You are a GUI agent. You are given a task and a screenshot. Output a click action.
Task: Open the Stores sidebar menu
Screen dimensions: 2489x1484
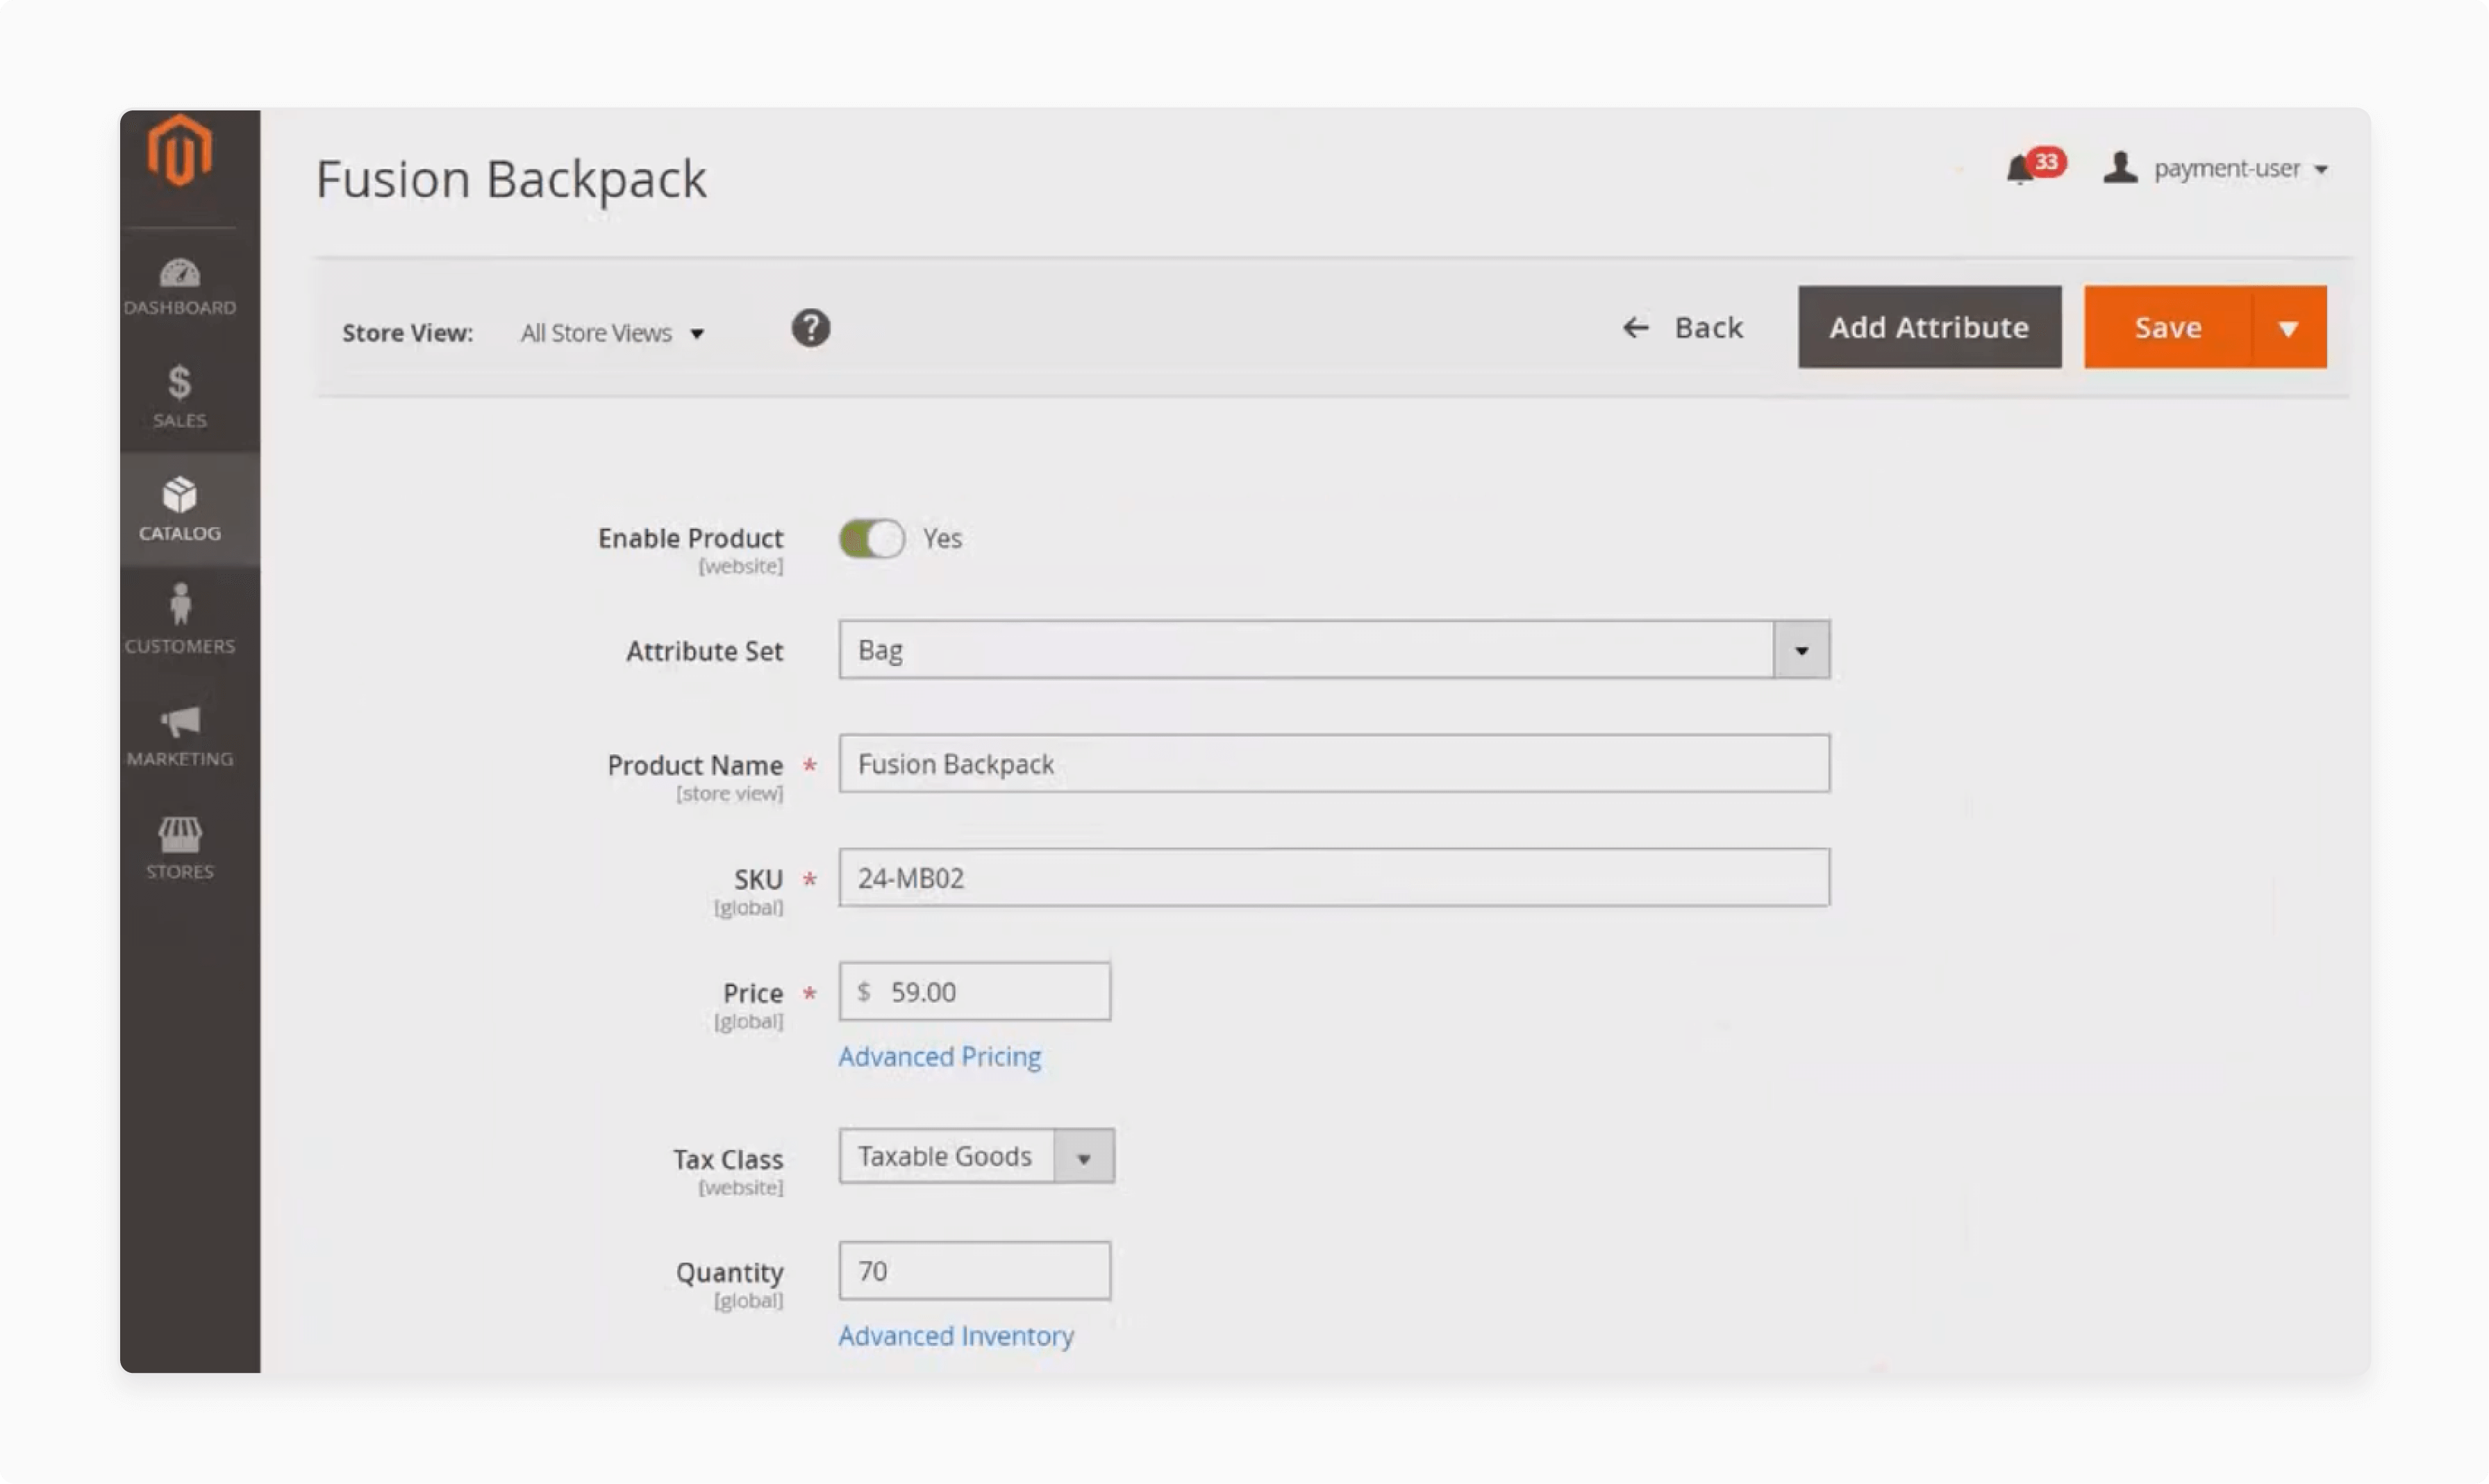click(x=180, y=847)
